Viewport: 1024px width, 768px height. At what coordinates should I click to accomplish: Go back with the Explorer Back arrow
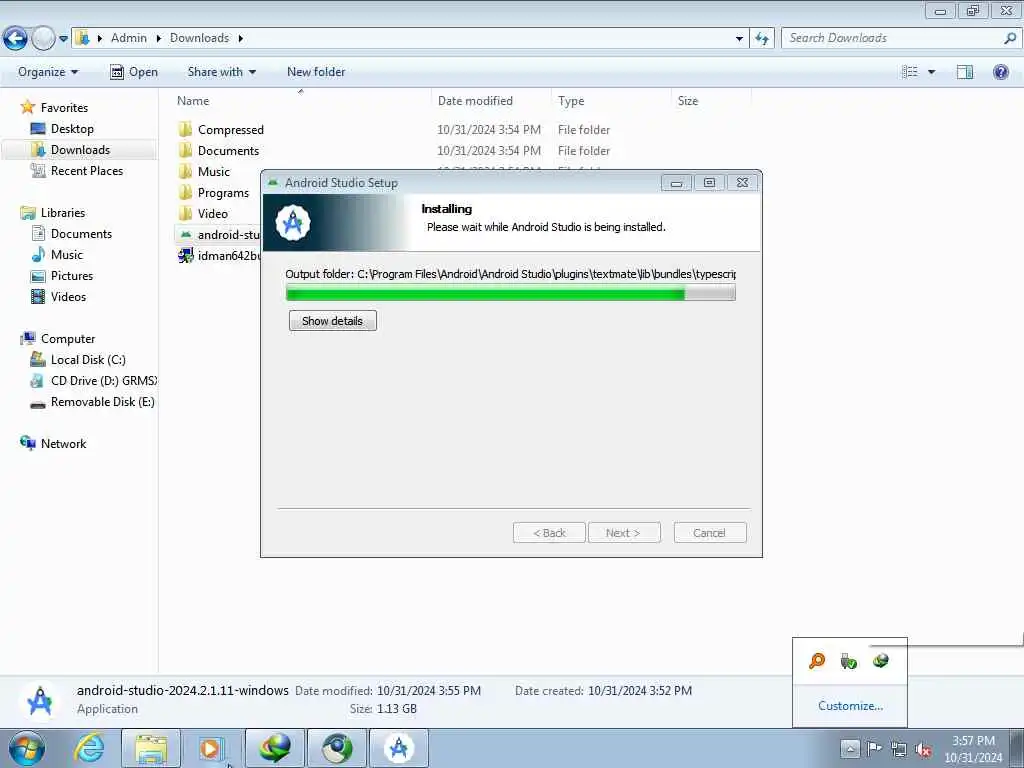coord(15,39)
